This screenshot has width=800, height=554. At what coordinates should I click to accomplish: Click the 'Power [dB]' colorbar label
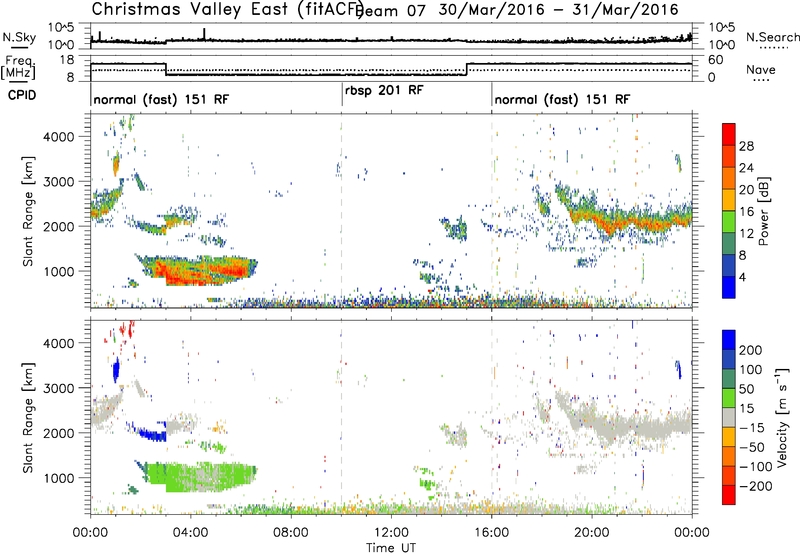pos(764,211)
